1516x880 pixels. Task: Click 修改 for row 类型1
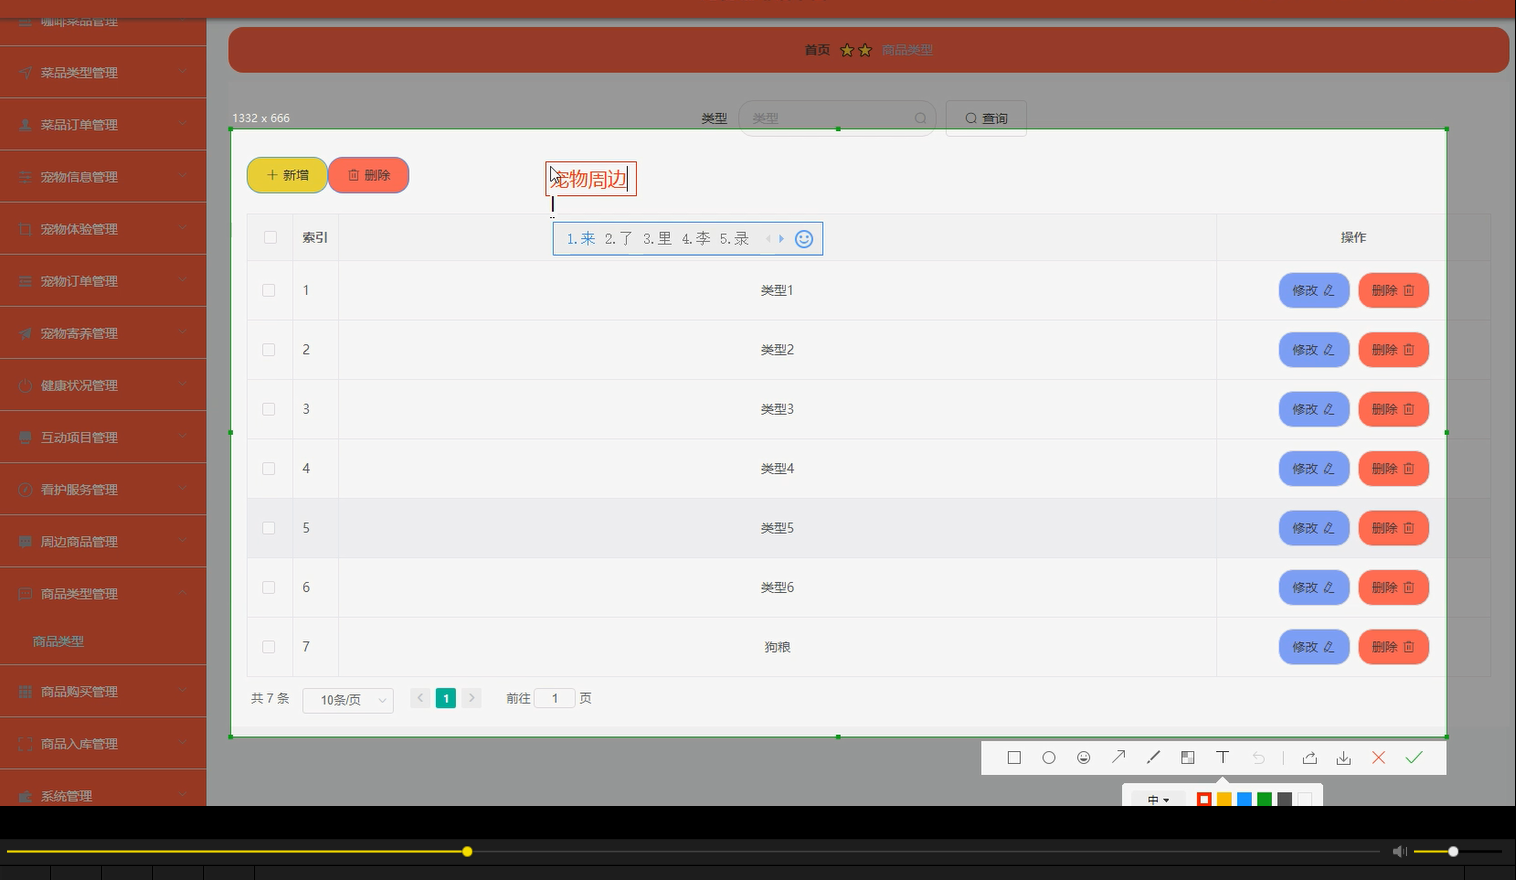(x=1314, y=291)
